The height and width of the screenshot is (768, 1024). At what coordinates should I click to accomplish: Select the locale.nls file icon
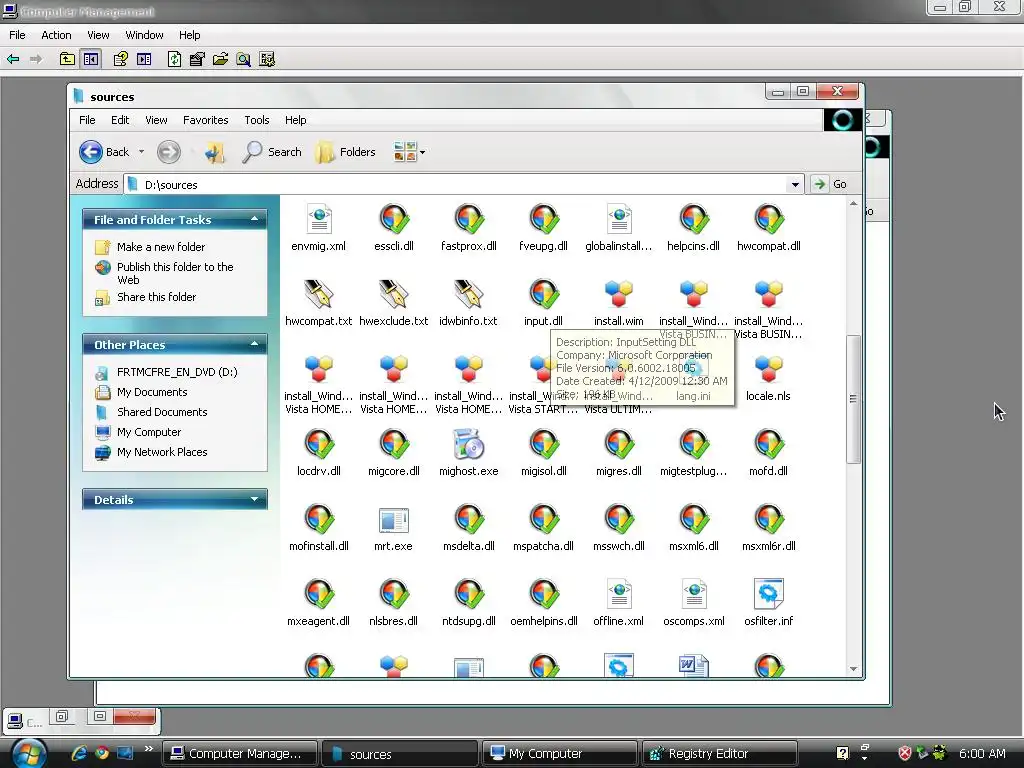(x=769, y=370)
